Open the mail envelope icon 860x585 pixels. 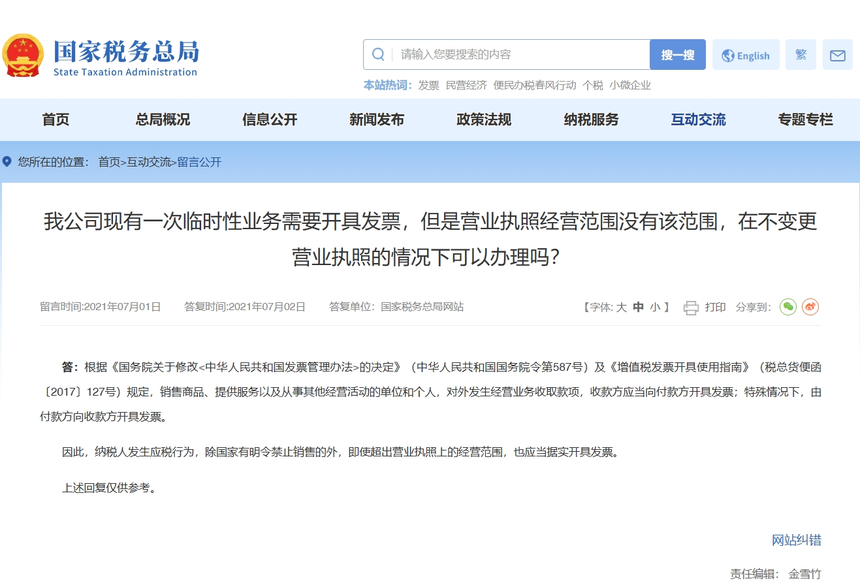pos(837,55)
